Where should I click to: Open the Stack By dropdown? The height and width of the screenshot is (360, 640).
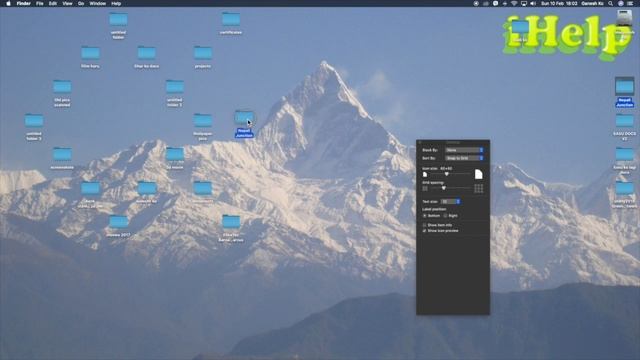click(x=464, y=150)
